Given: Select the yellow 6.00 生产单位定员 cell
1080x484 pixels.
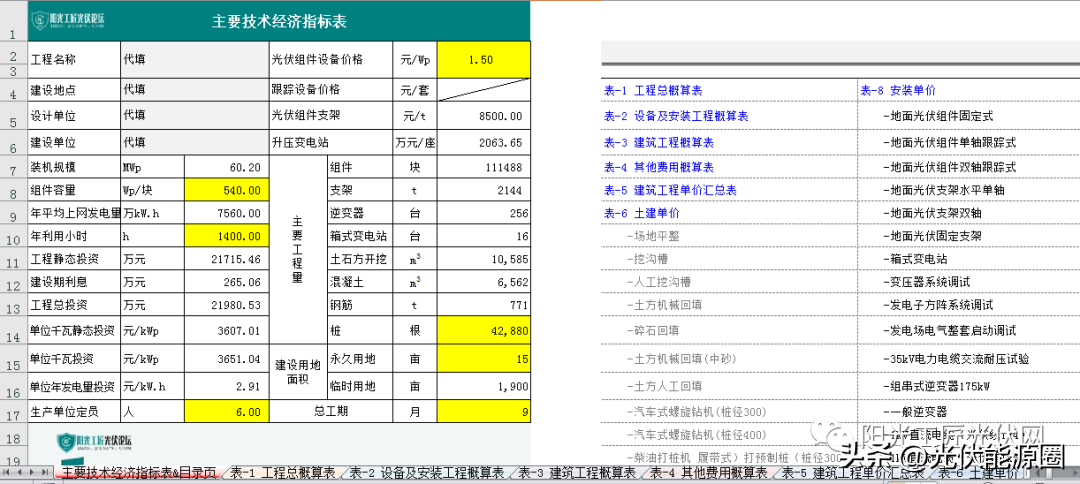Looking at the screenshot, I should point(225,412).
